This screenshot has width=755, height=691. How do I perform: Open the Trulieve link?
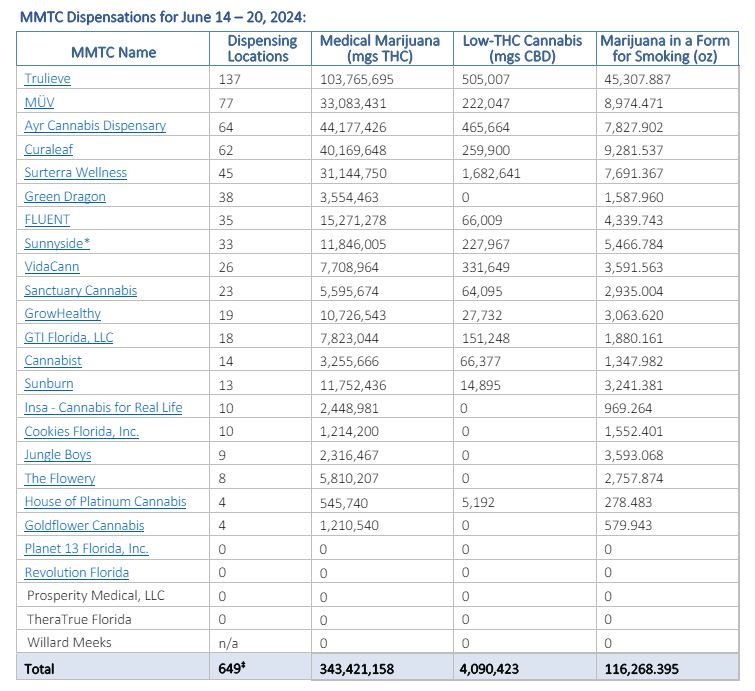tap(47, 79)
